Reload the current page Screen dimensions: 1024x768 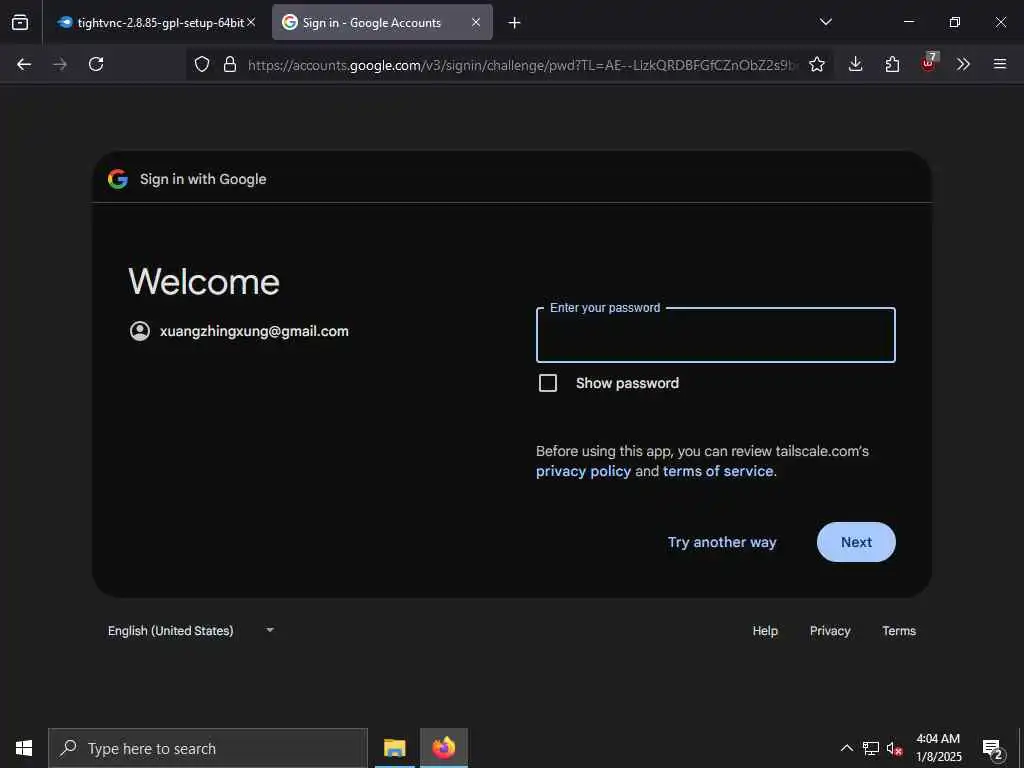[96, 64]
